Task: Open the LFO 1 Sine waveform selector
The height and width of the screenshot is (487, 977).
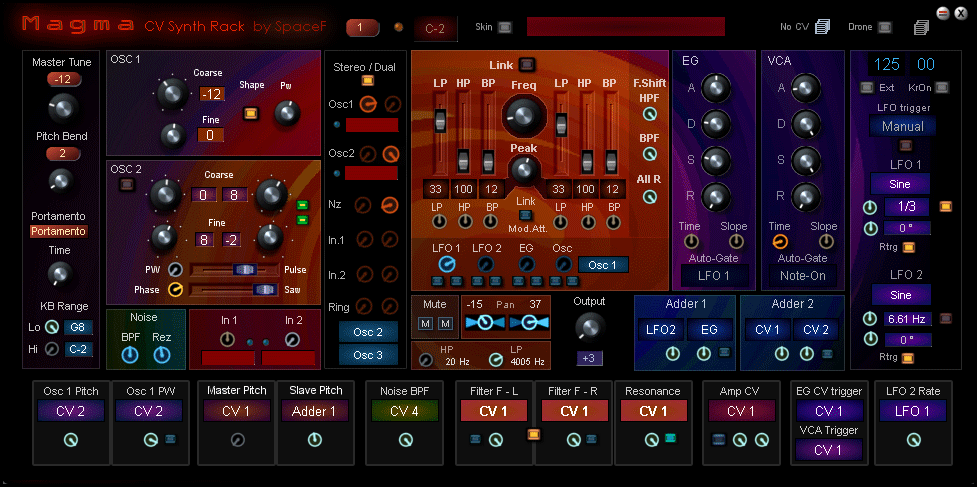Action: coord(901,184)
